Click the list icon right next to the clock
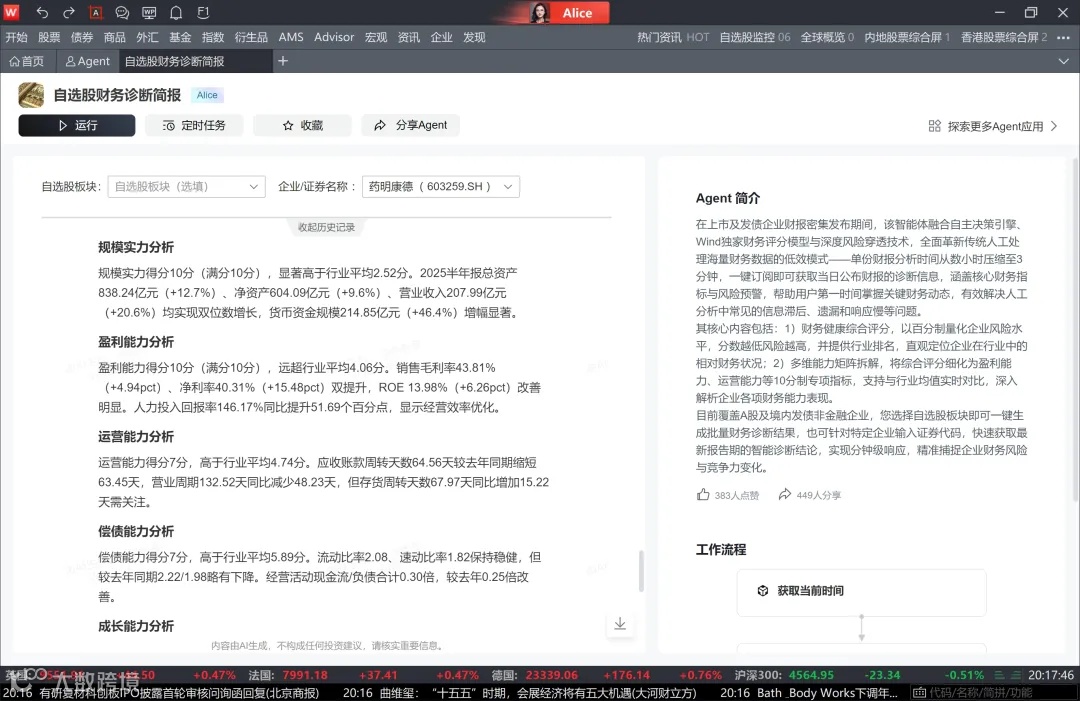This screenshot has height=701, width=1080. (x=1015, y=675)
